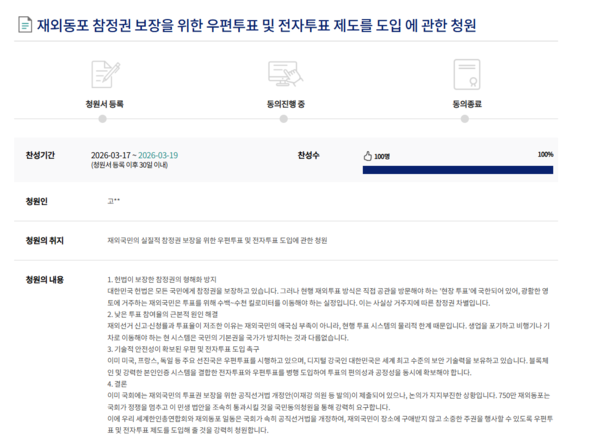Click the paragraph starting 재외선거 신고·신청률과
The width and height of the screenshot is (600, 441).
[329, 332]
